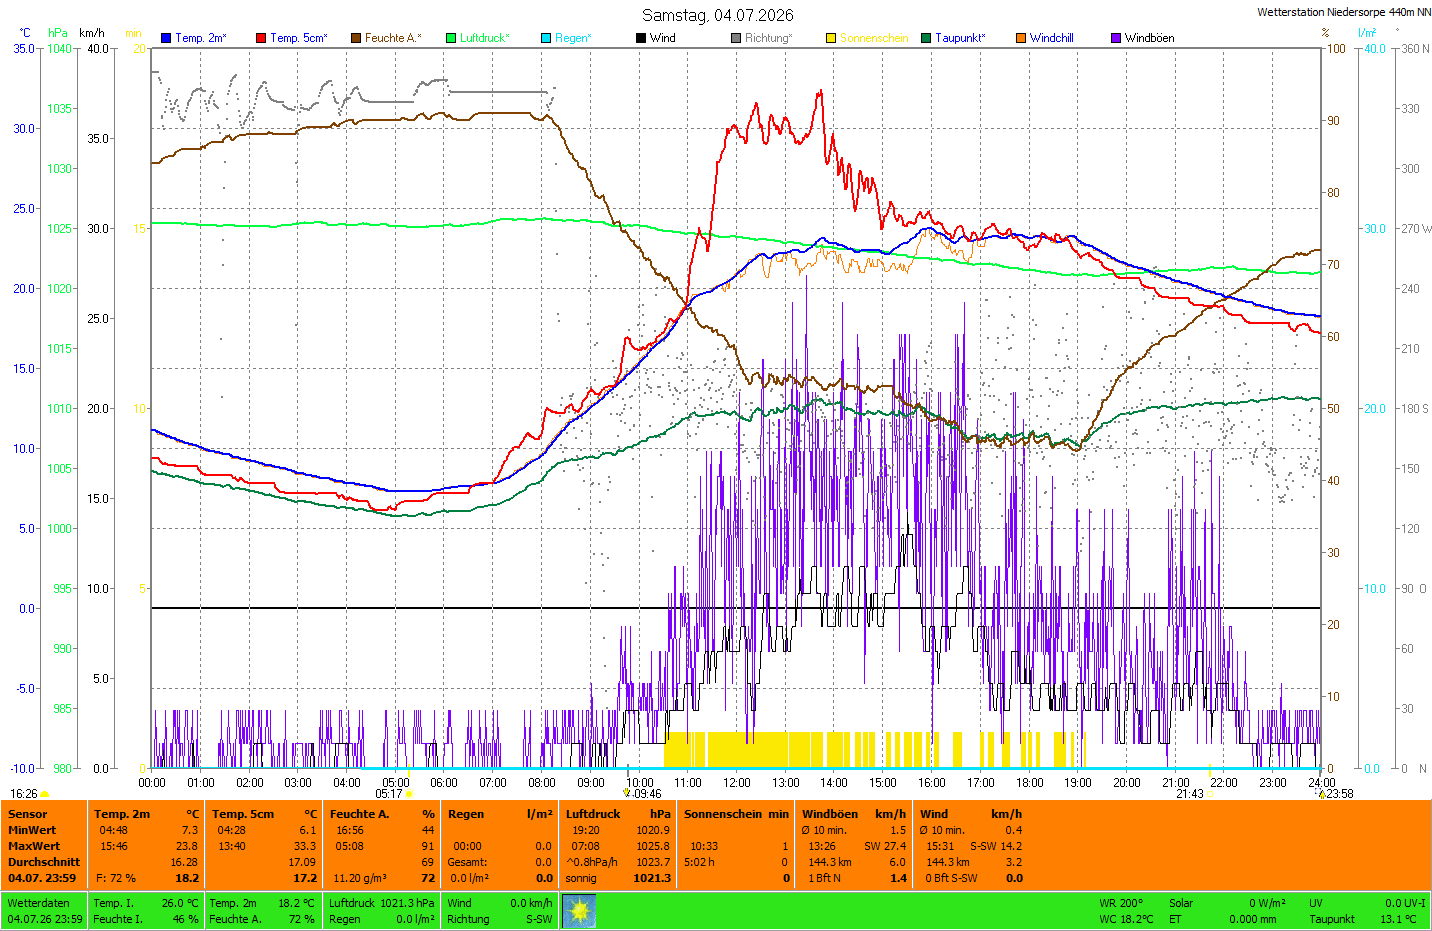Image resolution: width=1432 pixels, height=931 pixels.
Task: Click the Wetterstation Niedersorpe 440m NN label
Action: tap(1343, 12)
